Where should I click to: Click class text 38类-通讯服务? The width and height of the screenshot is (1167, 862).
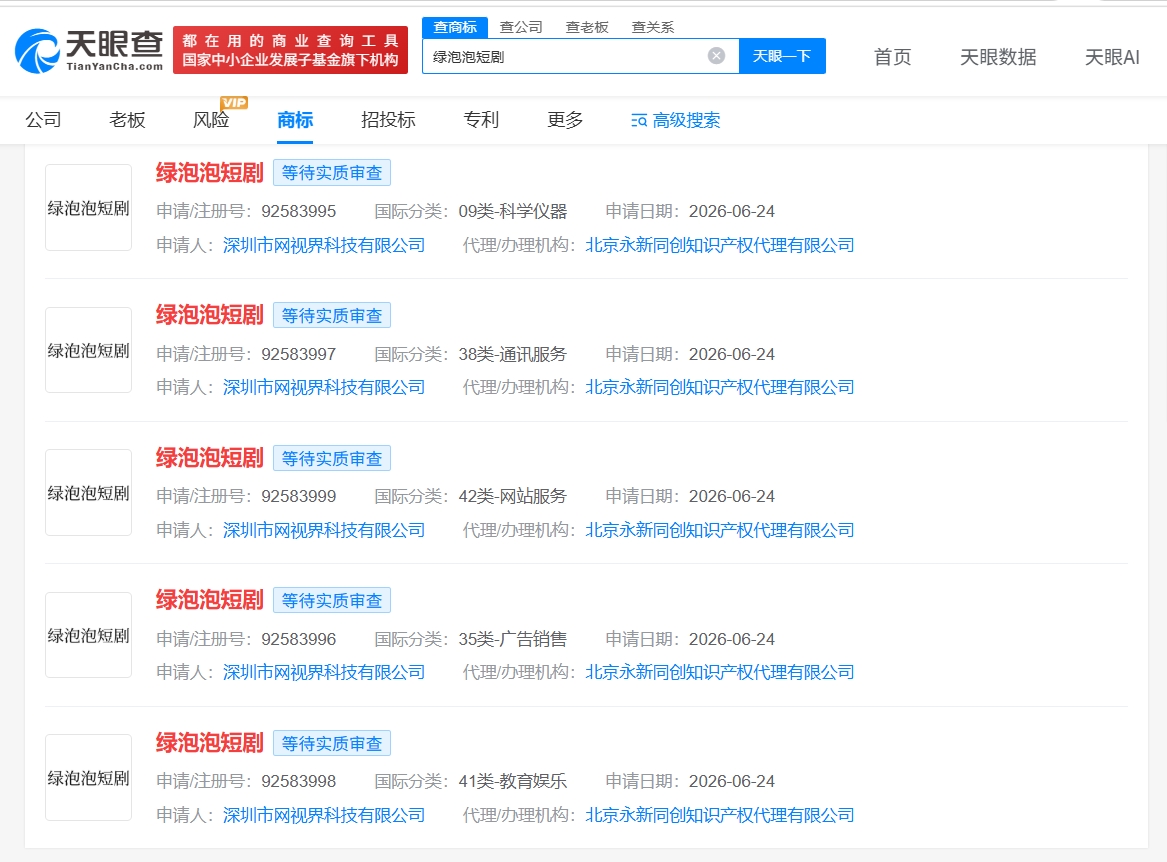513,354
